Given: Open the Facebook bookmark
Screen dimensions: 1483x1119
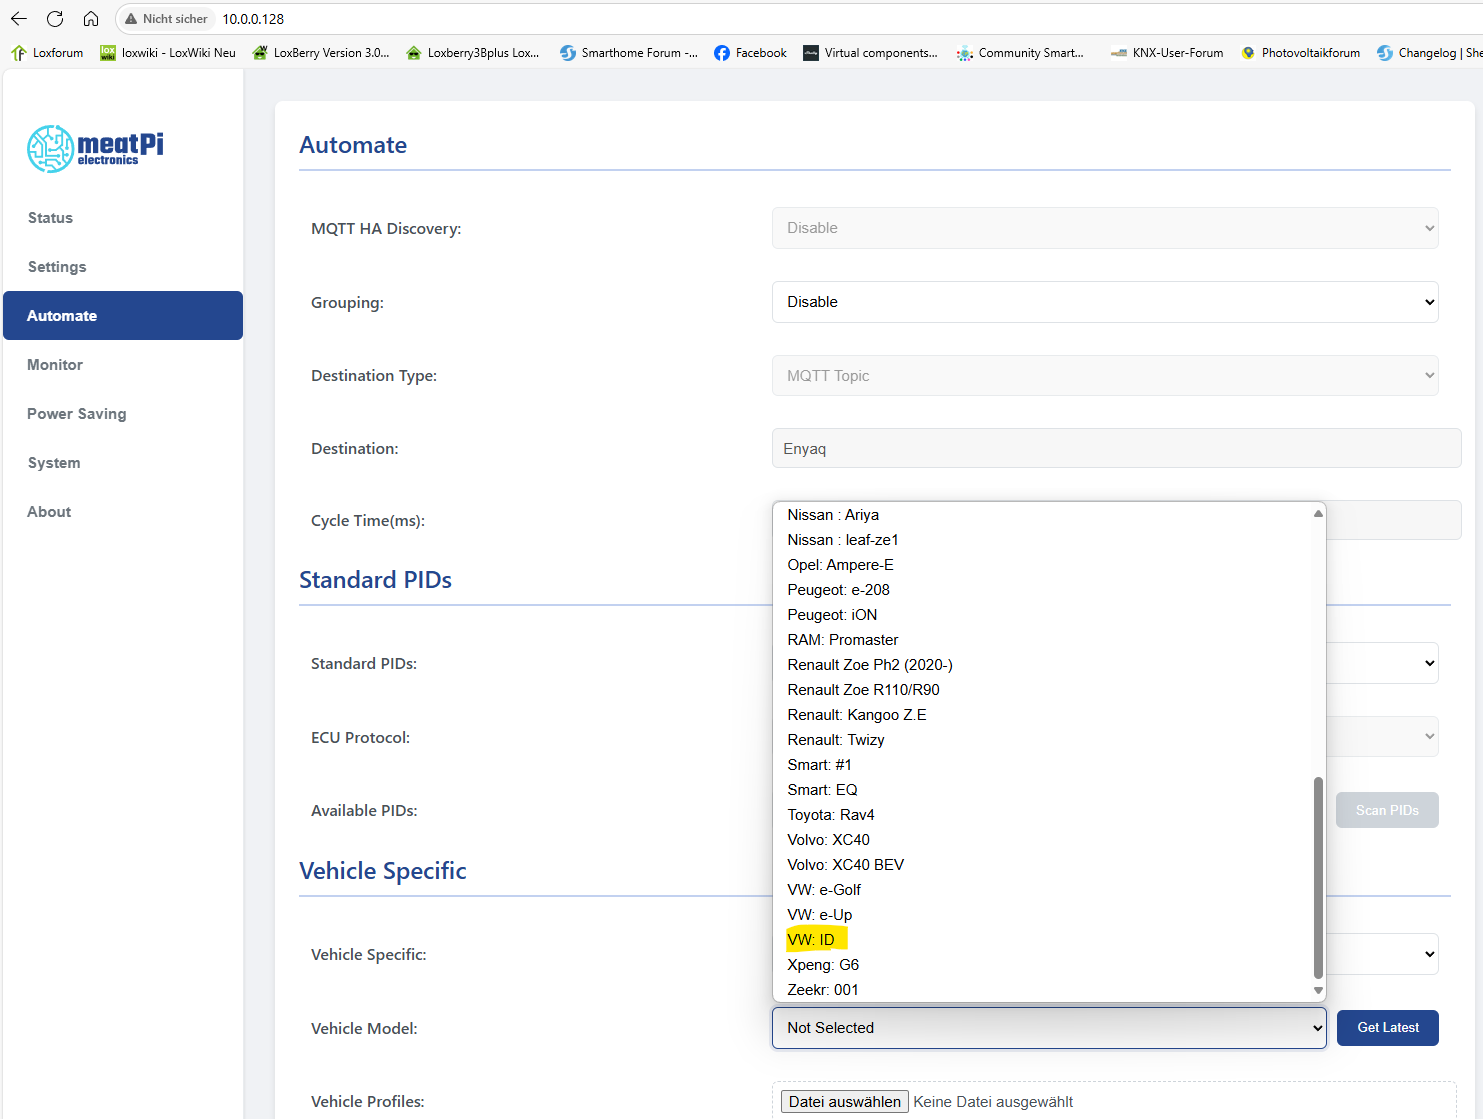Looking at the screenshot, I should coord(750,53).
